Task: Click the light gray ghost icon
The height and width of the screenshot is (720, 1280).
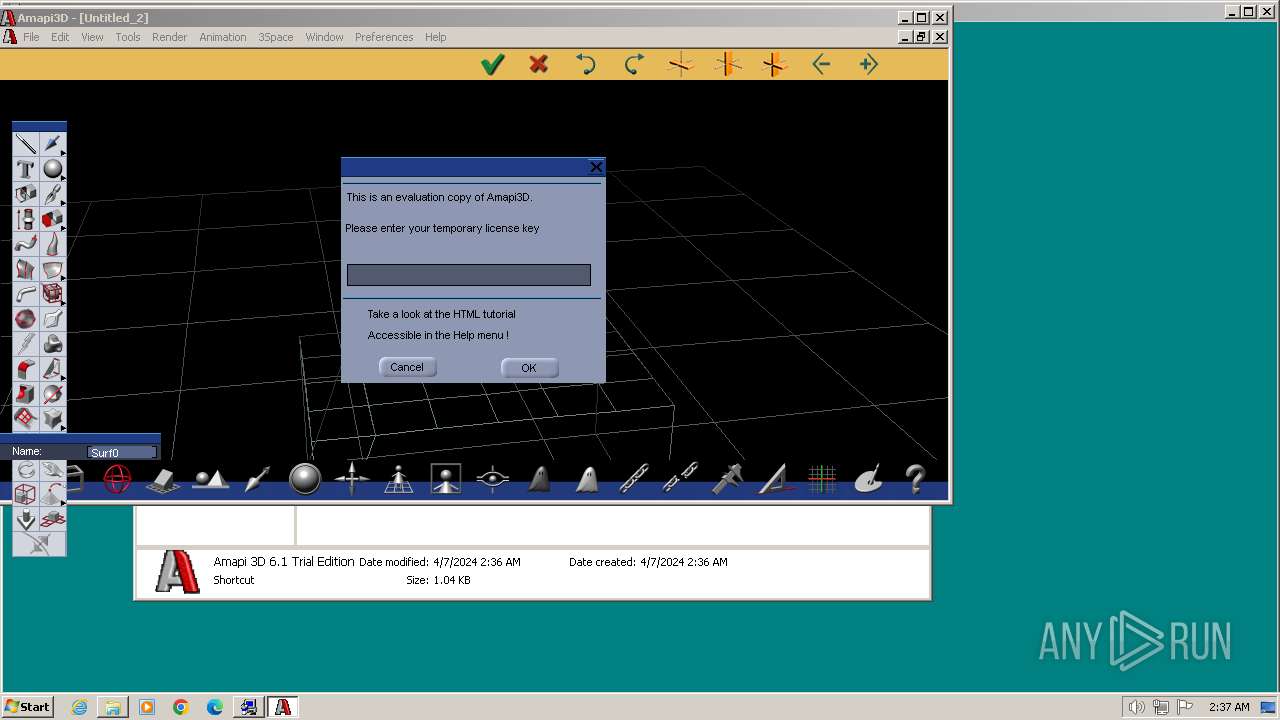Action: [587, 479]
